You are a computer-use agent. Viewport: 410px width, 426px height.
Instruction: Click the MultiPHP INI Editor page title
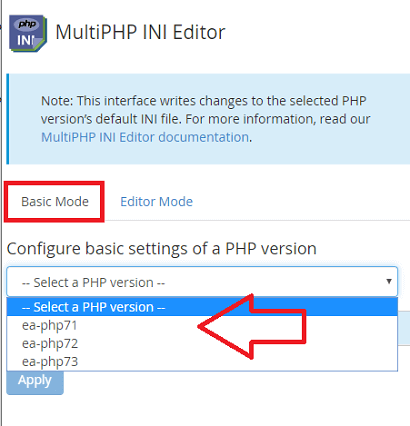[140, 32]
